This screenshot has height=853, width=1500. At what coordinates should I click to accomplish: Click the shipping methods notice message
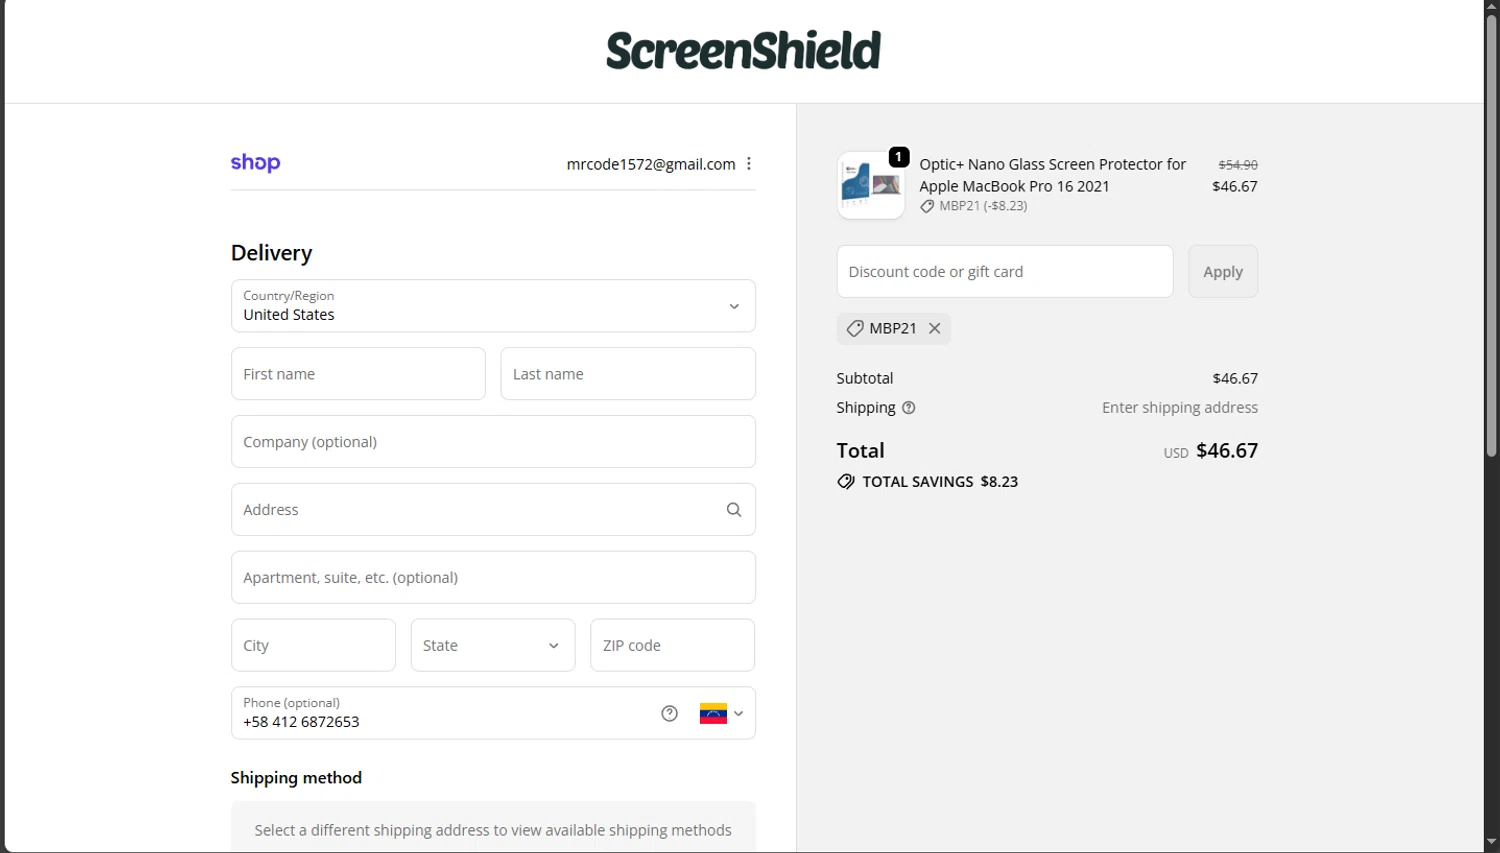click(x=493, y=830)
